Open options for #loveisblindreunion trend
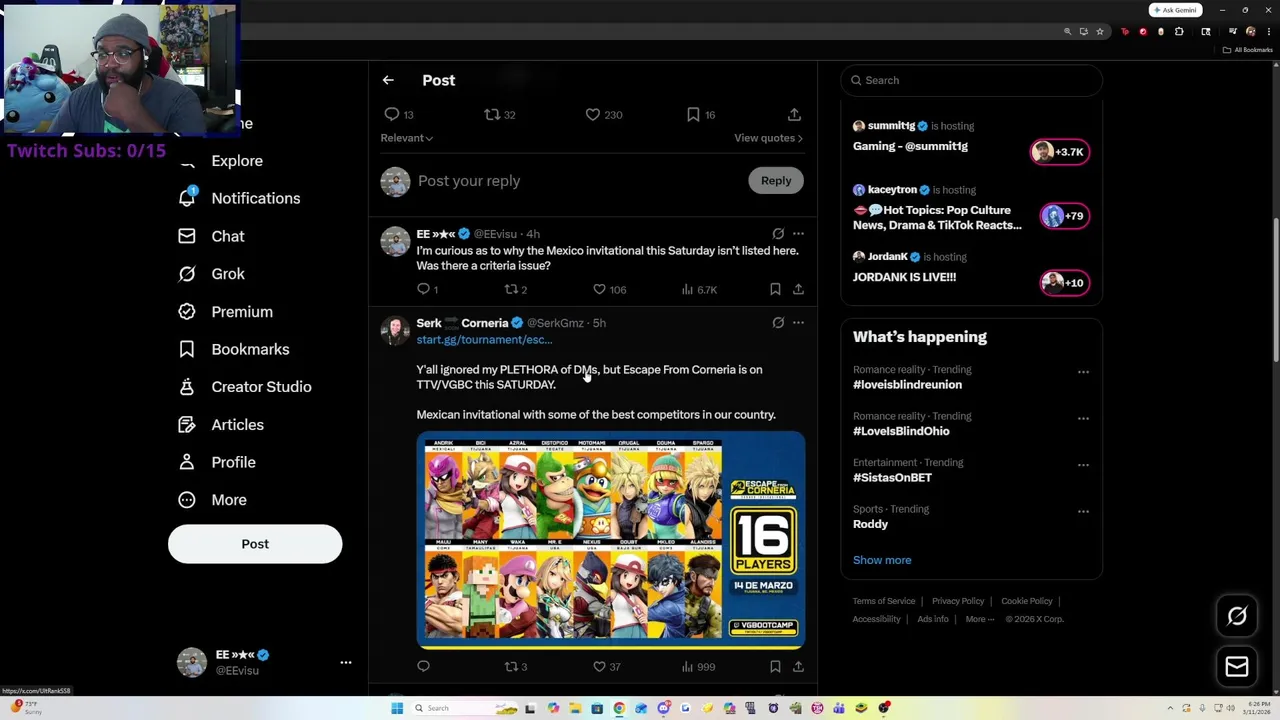The image size is (1280, 720). (1083, 371)
